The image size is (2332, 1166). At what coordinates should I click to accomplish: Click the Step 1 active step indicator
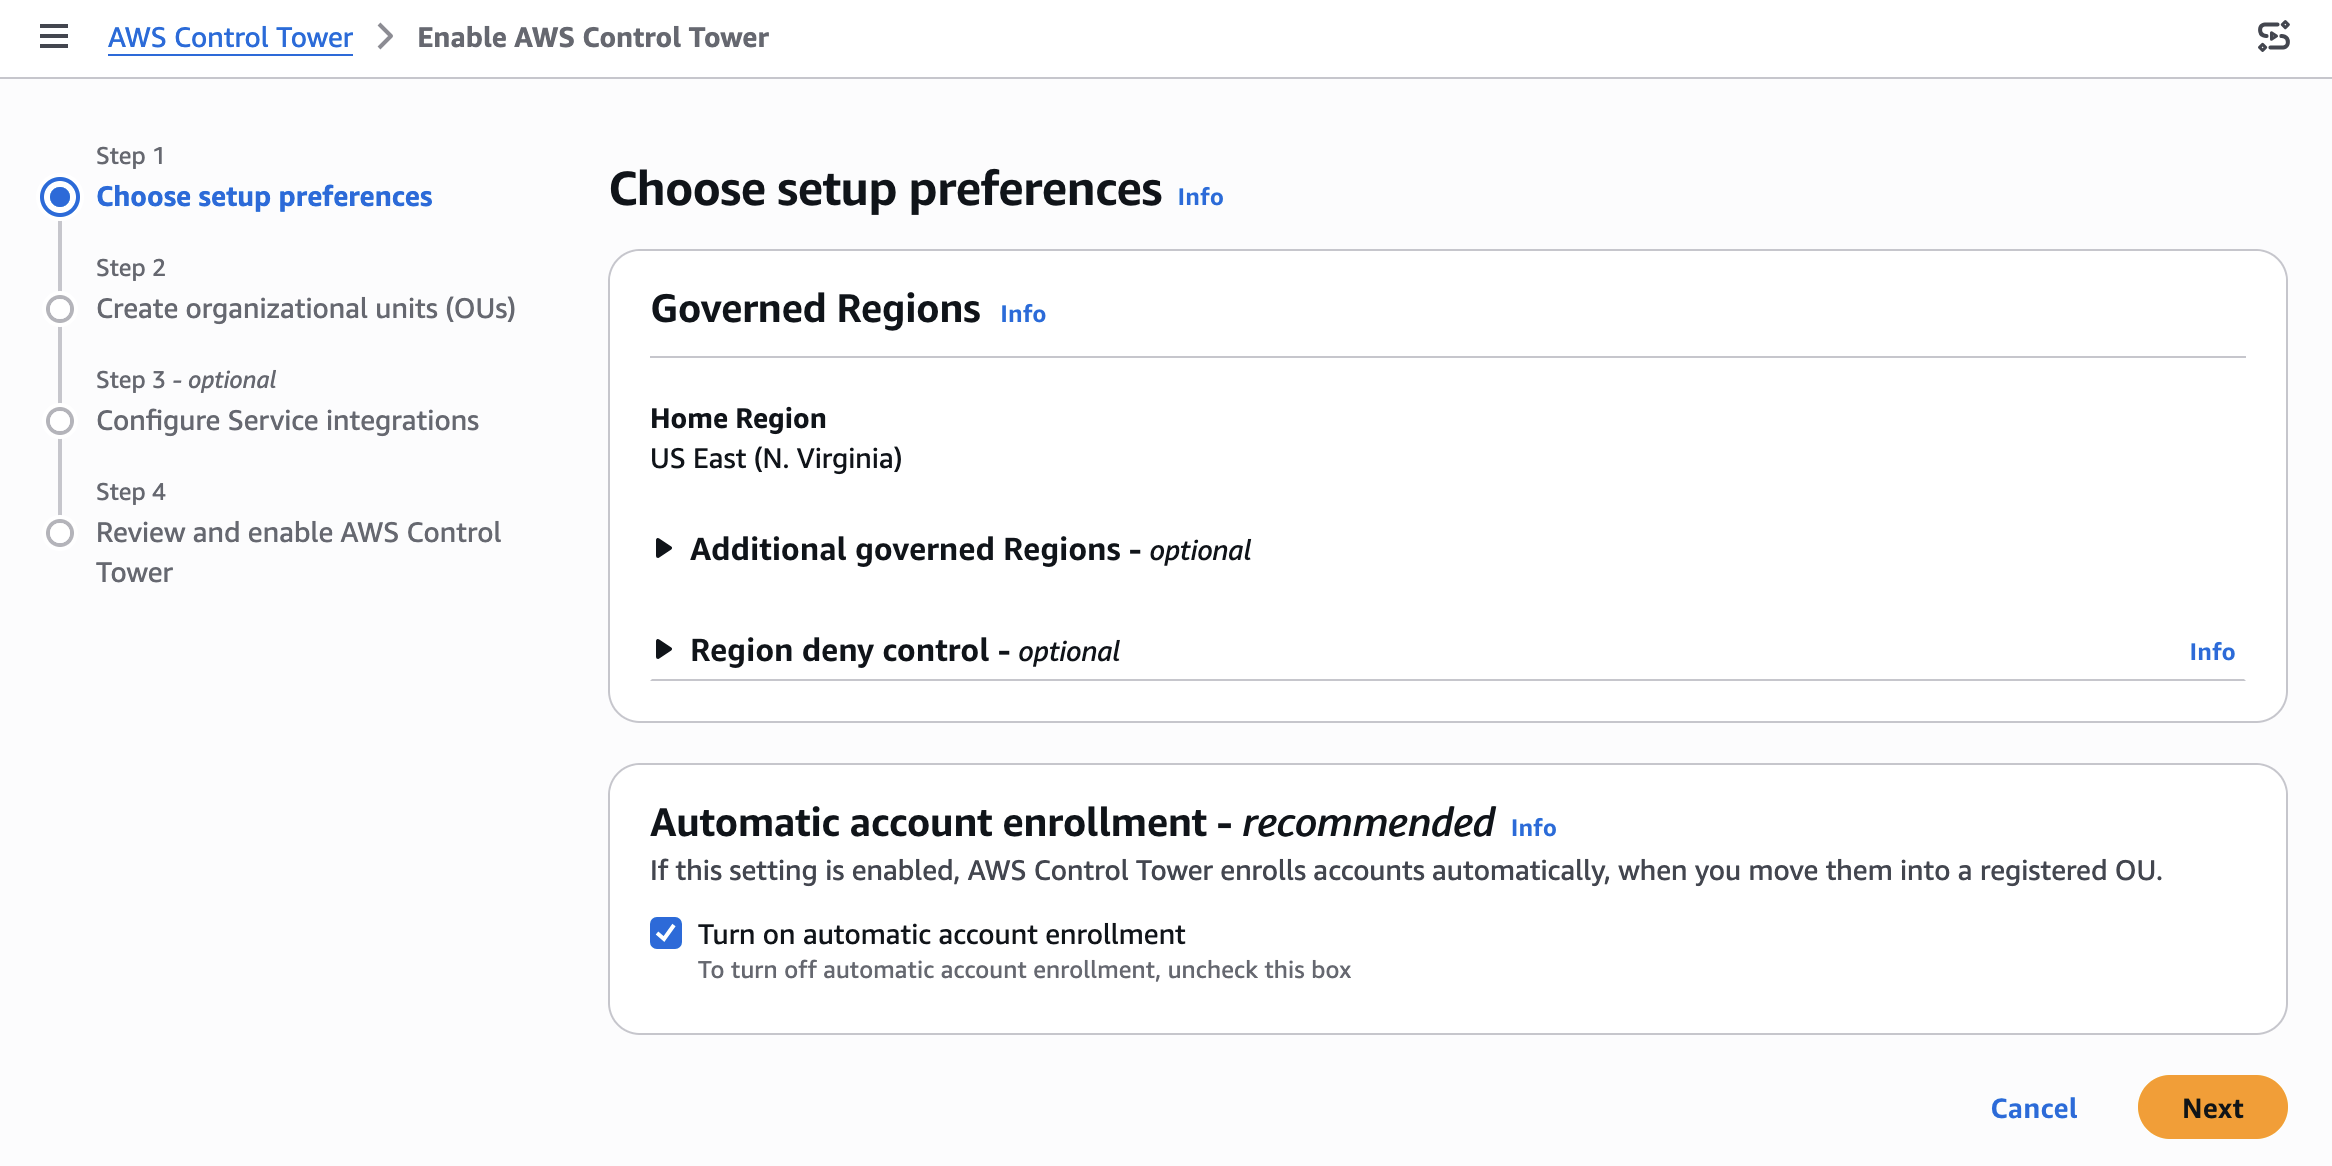[x=60, y=197]
